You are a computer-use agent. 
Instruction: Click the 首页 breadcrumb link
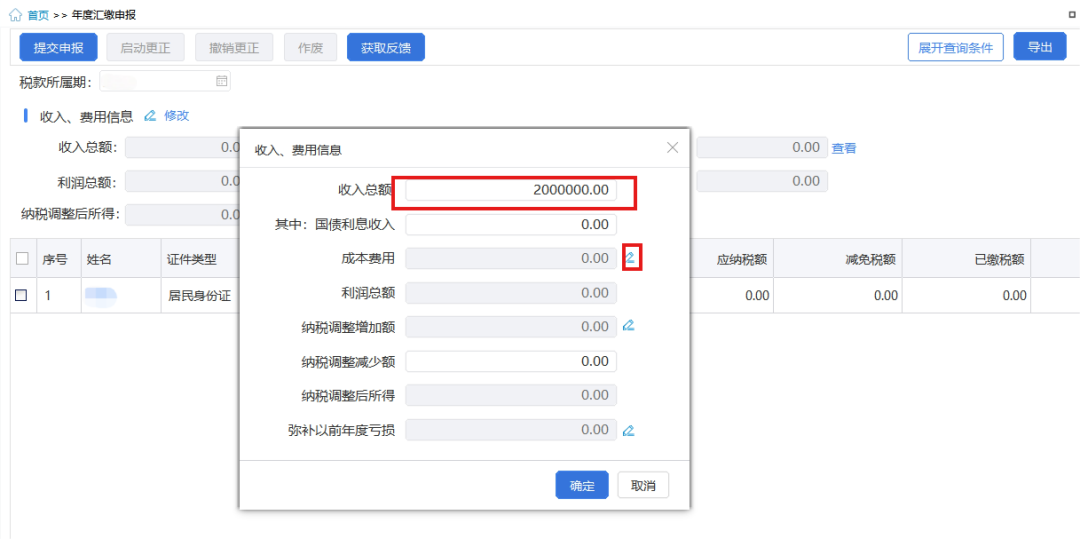pos(38,15)
